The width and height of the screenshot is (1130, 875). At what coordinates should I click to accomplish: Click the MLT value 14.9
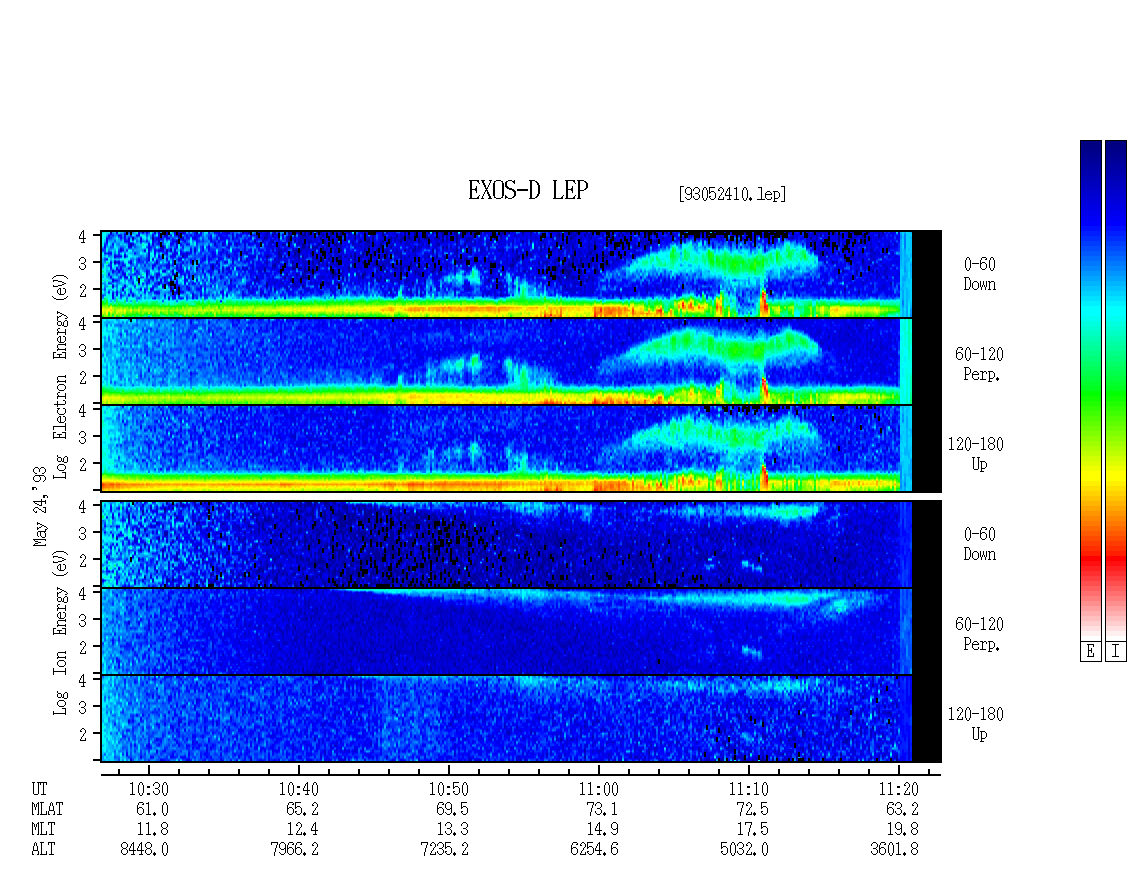(x=602, y=830)
